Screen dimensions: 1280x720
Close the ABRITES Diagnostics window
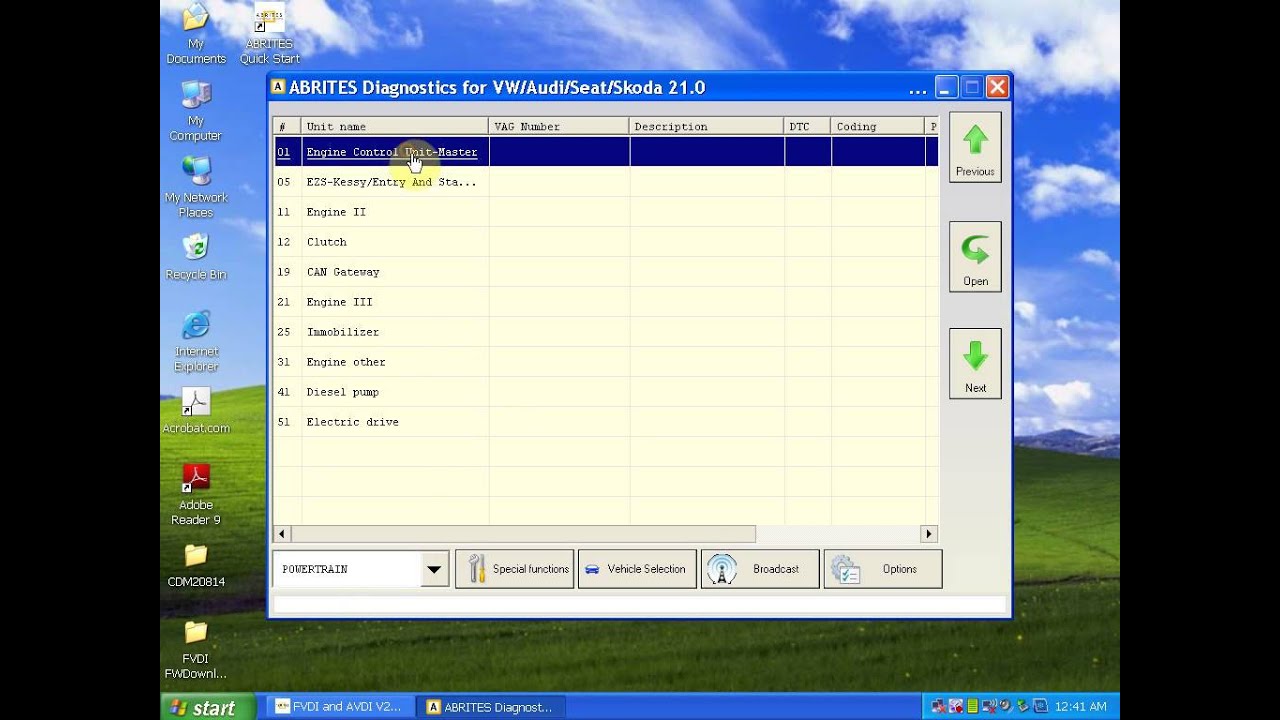point(997,87)
